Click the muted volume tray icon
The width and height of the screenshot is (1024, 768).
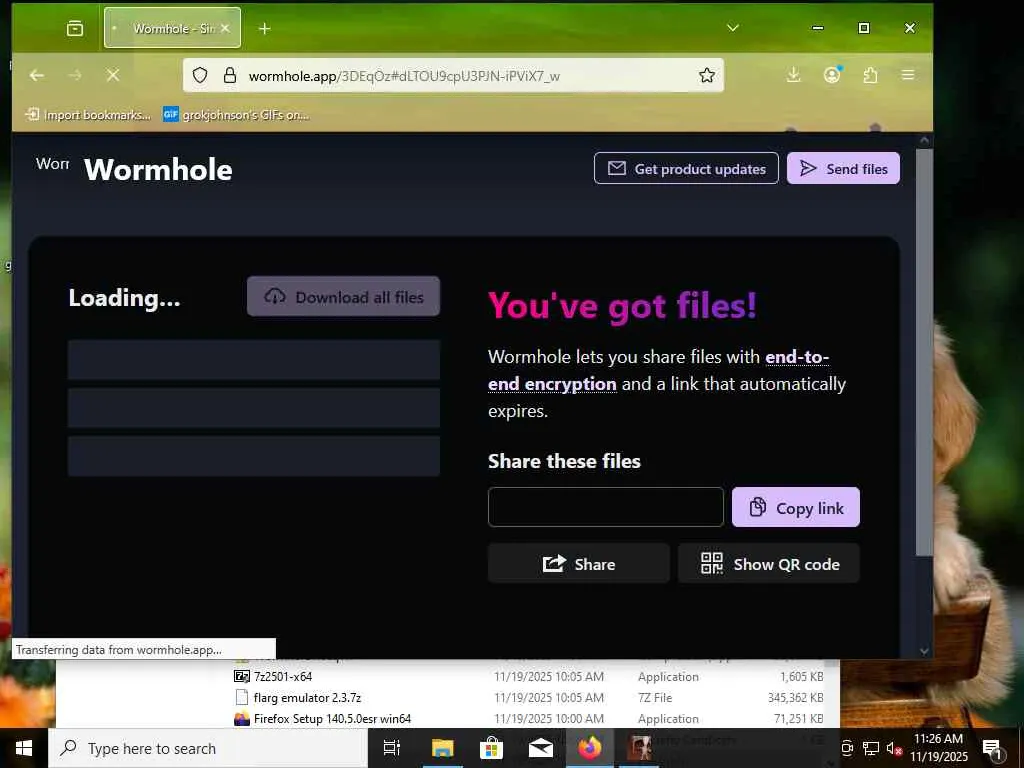click(x=894, y=748)
